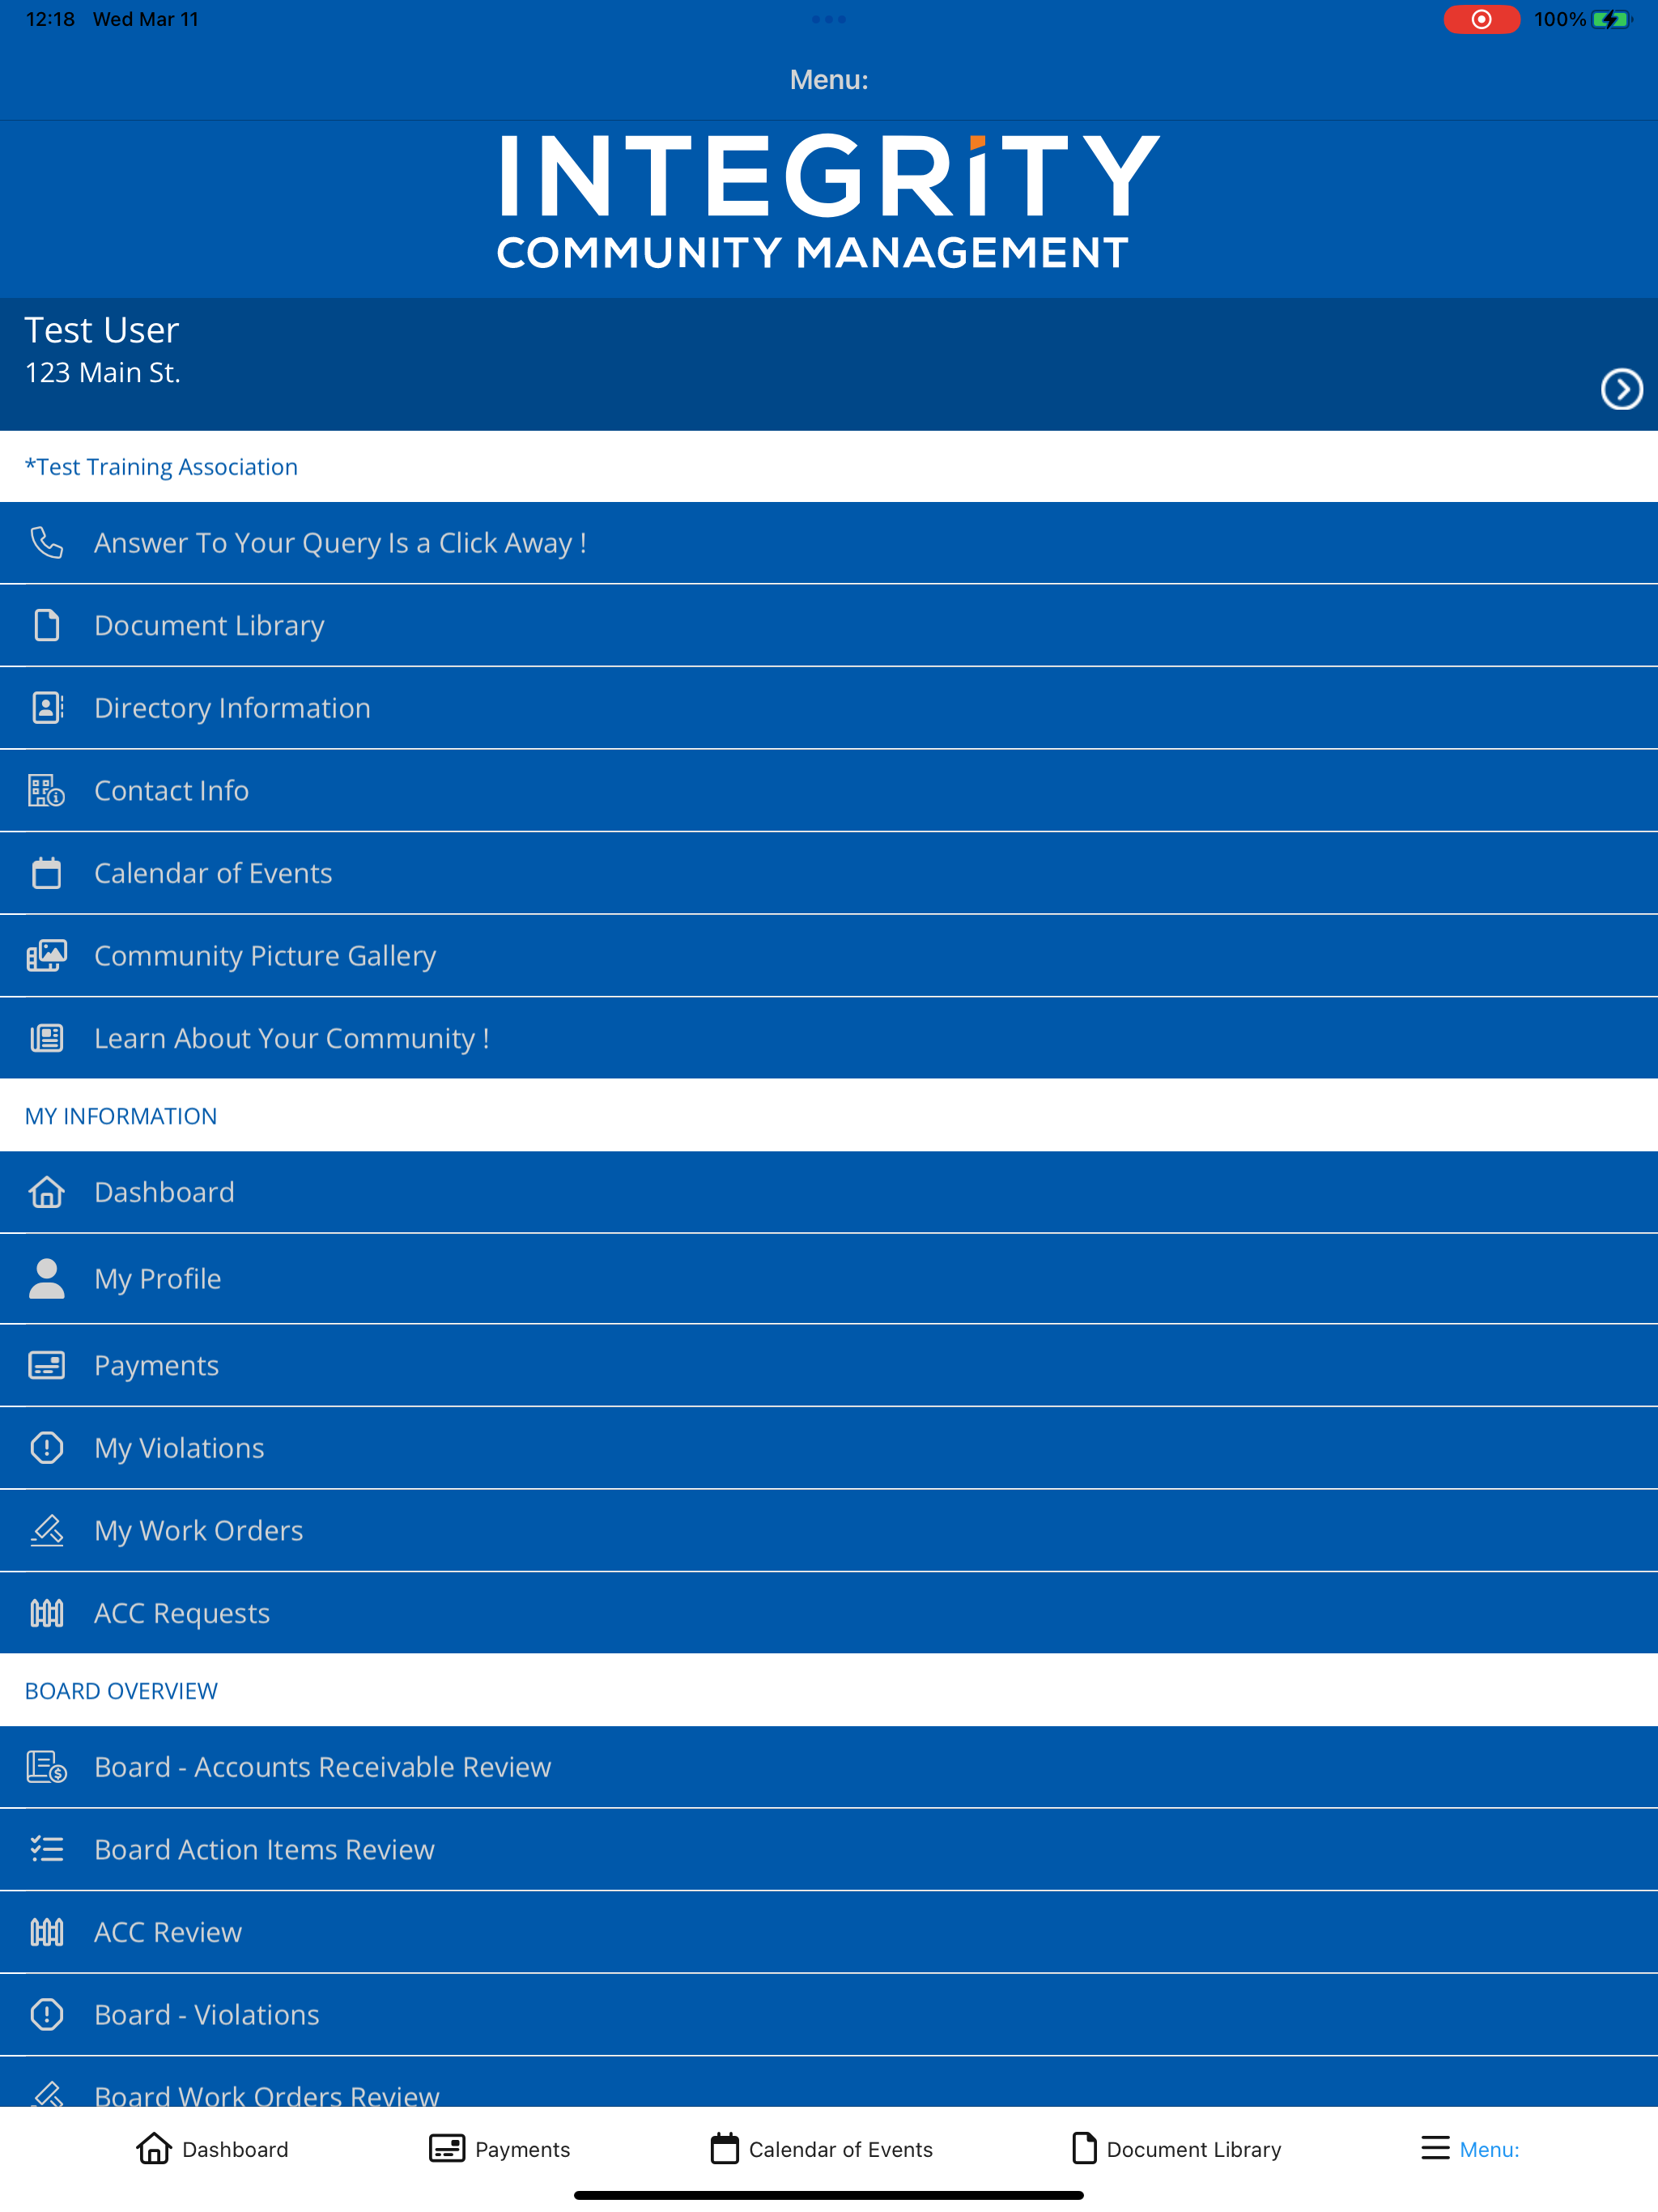Select the Menu: tab label
This screenshot has height=2212, width=1658.
tap(1489, 2149)
